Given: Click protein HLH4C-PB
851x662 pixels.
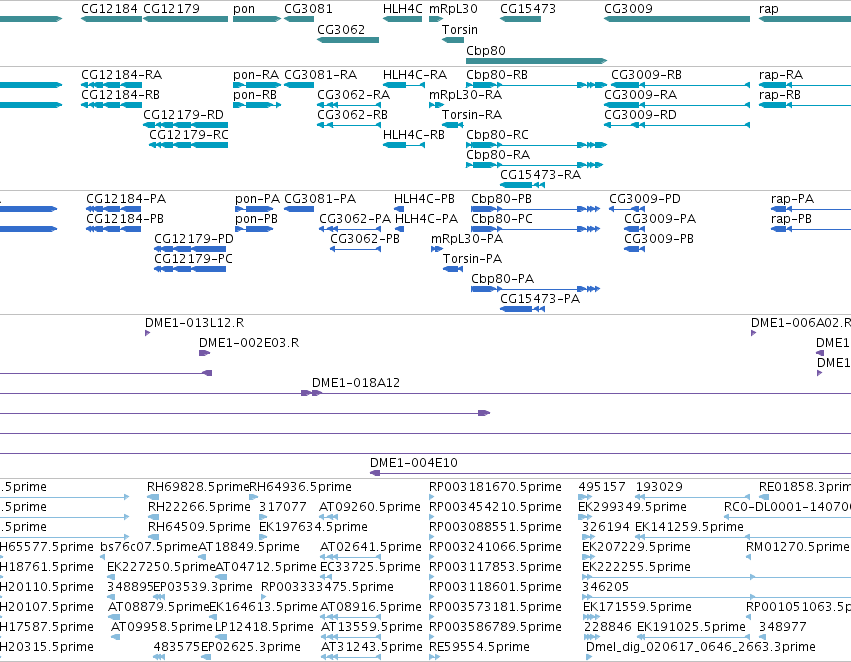Looking at the screenshot, I should click(424, 199).
